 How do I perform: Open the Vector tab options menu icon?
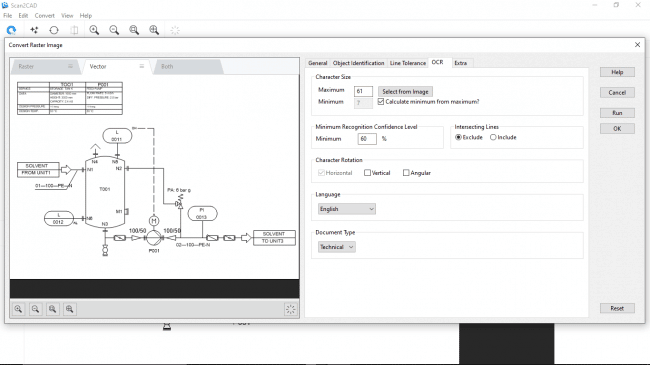click(142, 66)
